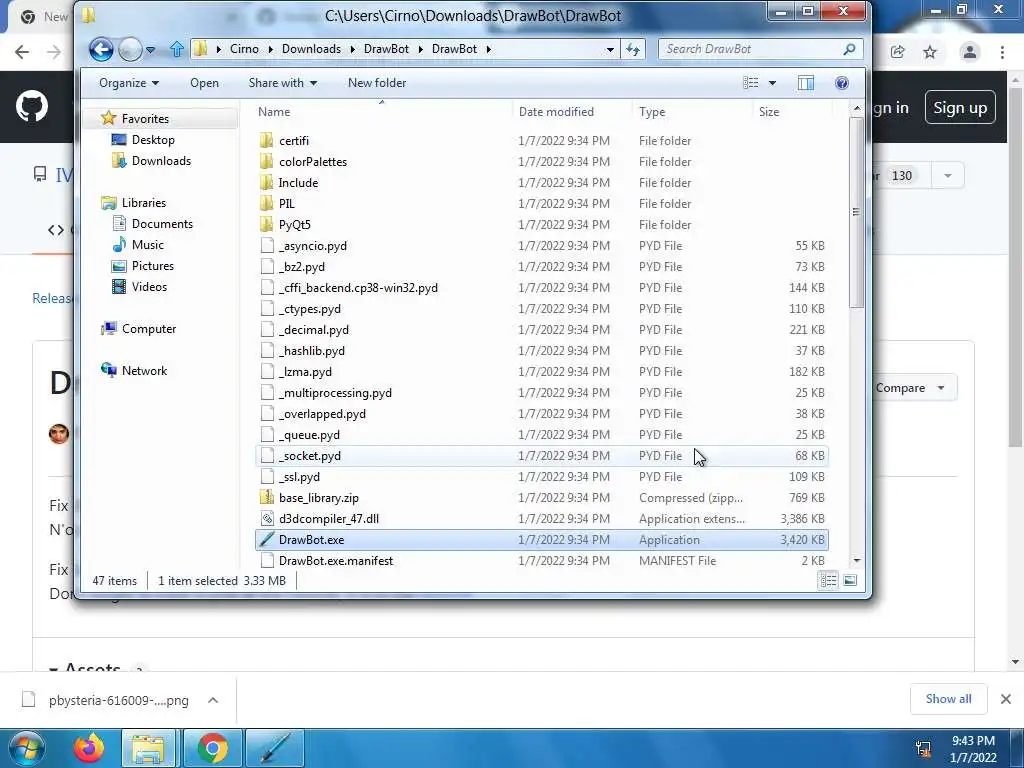
Task: Expand the address bar history dropdown
Action: [610, 49]
